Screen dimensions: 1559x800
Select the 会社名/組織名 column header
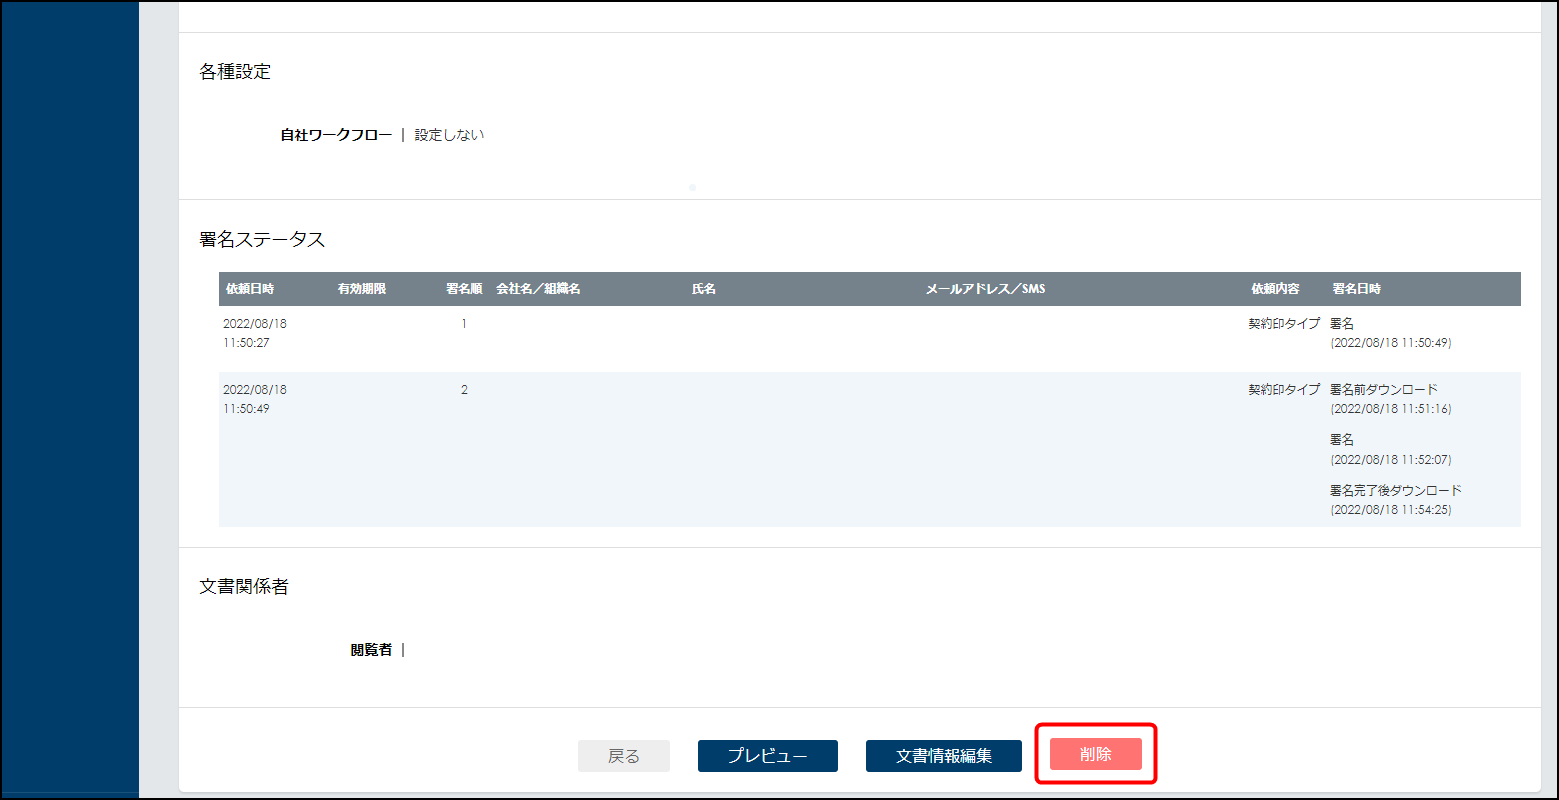click(x=538, y=289)
